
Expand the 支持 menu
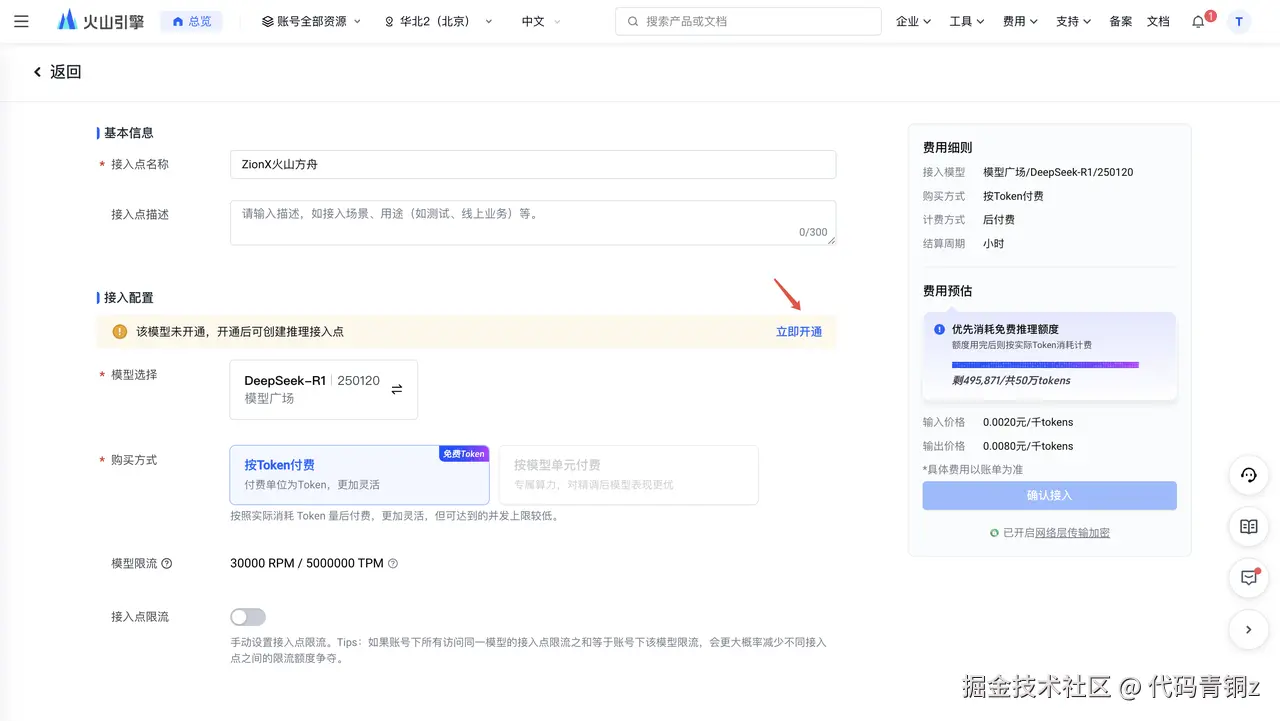pyautogui.click(x=1074, y=21)
